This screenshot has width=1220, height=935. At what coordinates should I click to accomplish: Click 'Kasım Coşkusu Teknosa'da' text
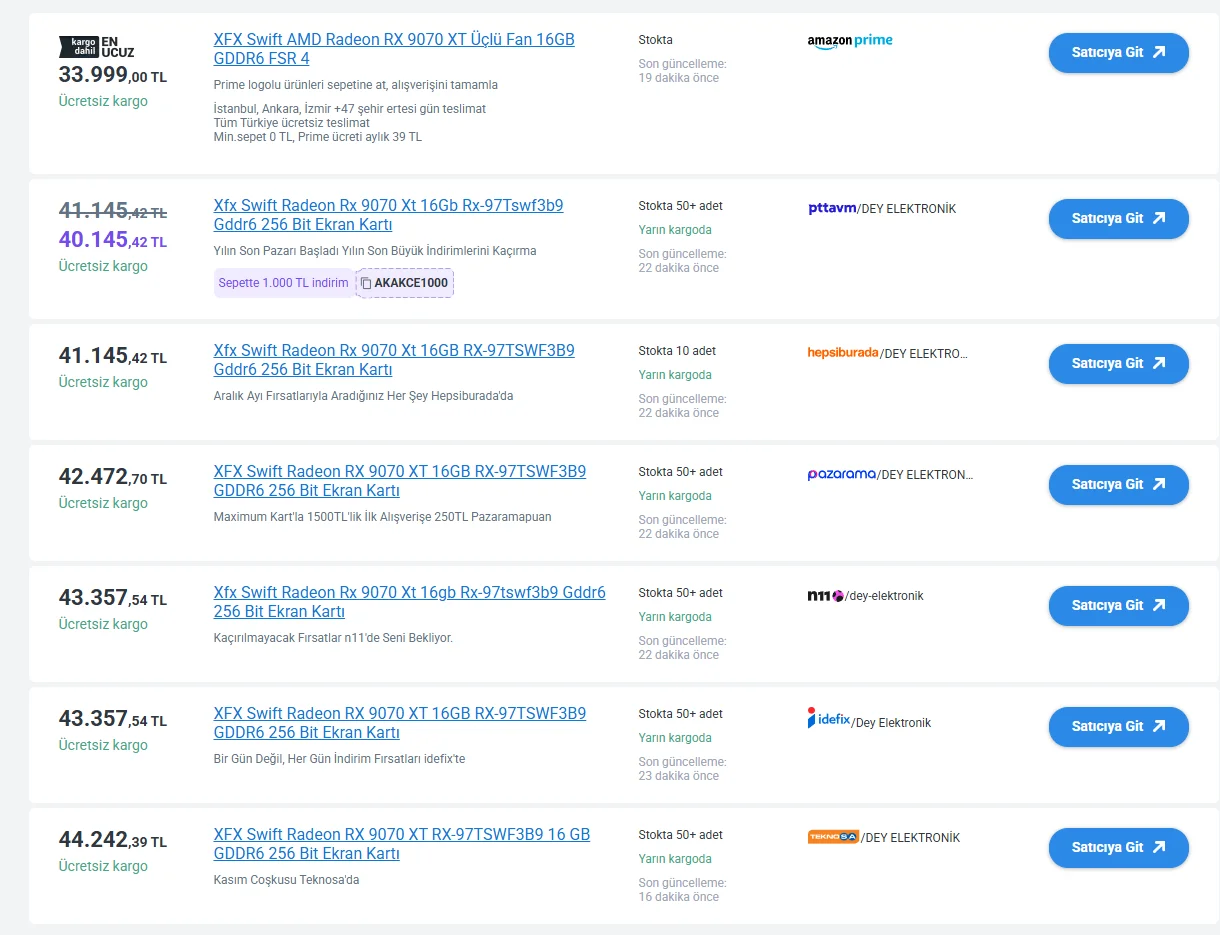(x=286, y=880)
